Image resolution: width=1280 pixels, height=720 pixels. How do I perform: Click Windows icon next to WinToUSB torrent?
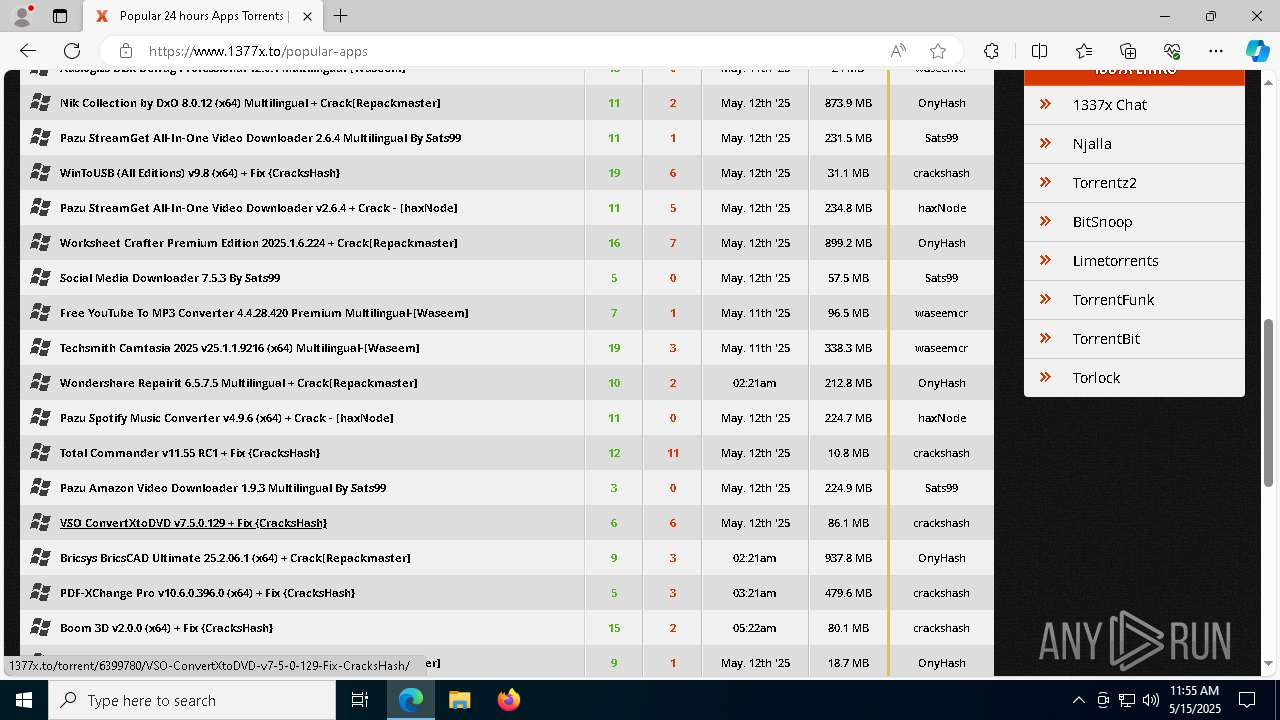pyautogui.click(x=40, y=172)
